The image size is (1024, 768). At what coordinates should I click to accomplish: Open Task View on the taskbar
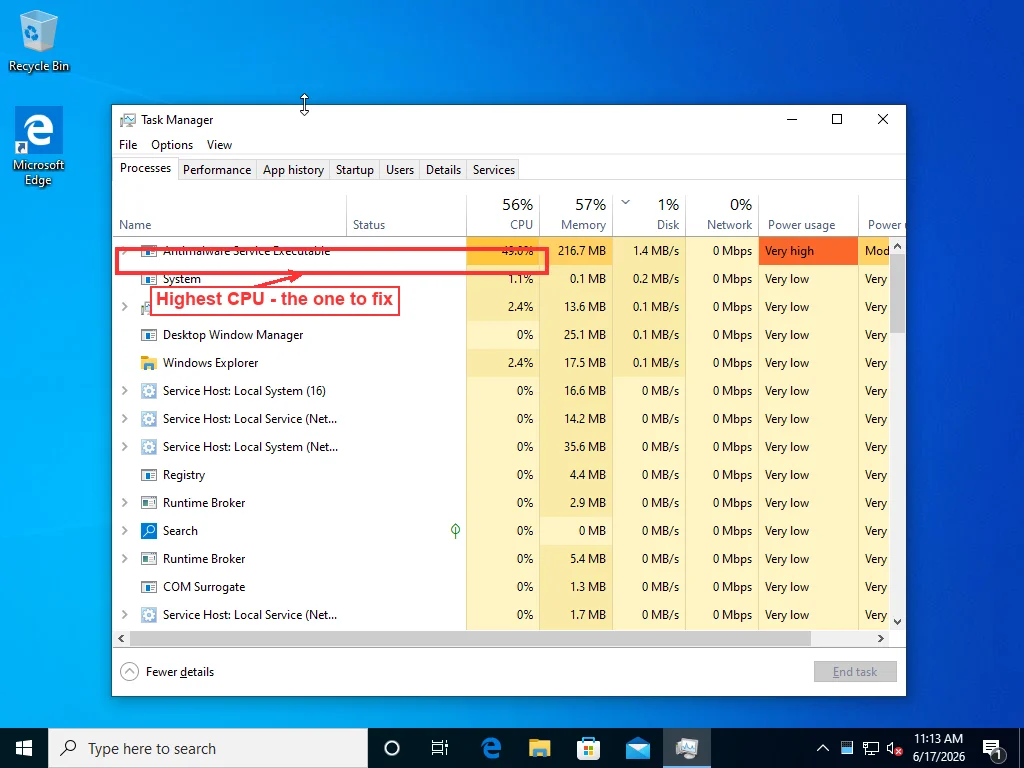(440, 748)
